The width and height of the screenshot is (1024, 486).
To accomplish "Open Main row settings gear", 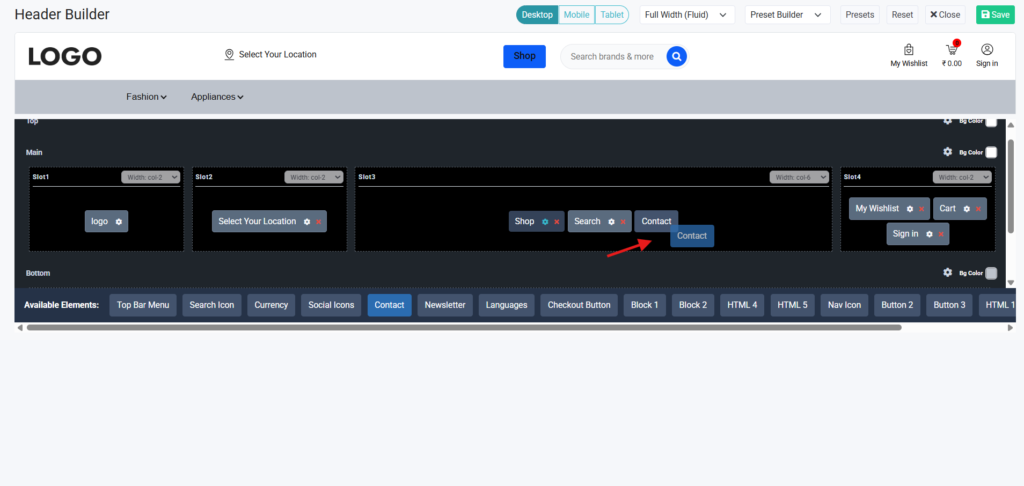I will coord(948,152).
